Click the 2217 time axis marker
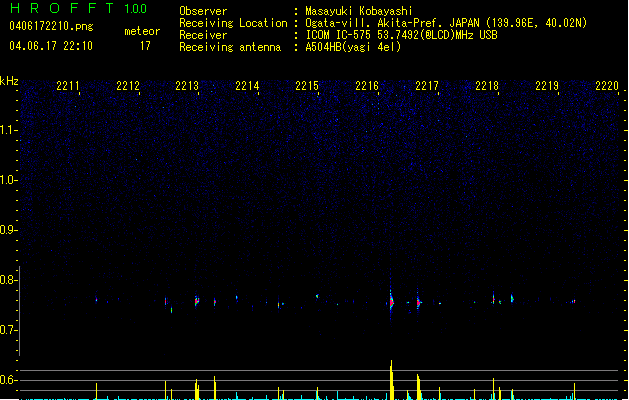629x400 pixels. pos(427,86)
